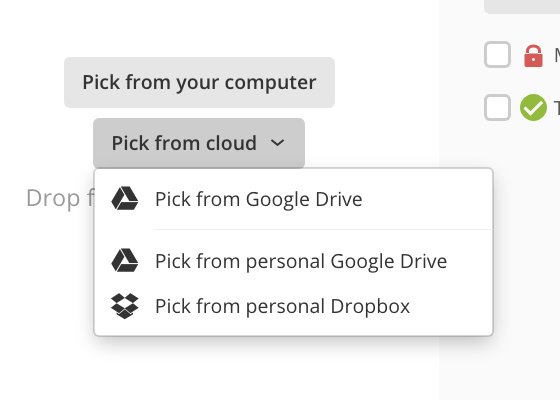This screenshot has width=560, height=400.
Task: Open the item label starting with T
Action: click(557, 108)
